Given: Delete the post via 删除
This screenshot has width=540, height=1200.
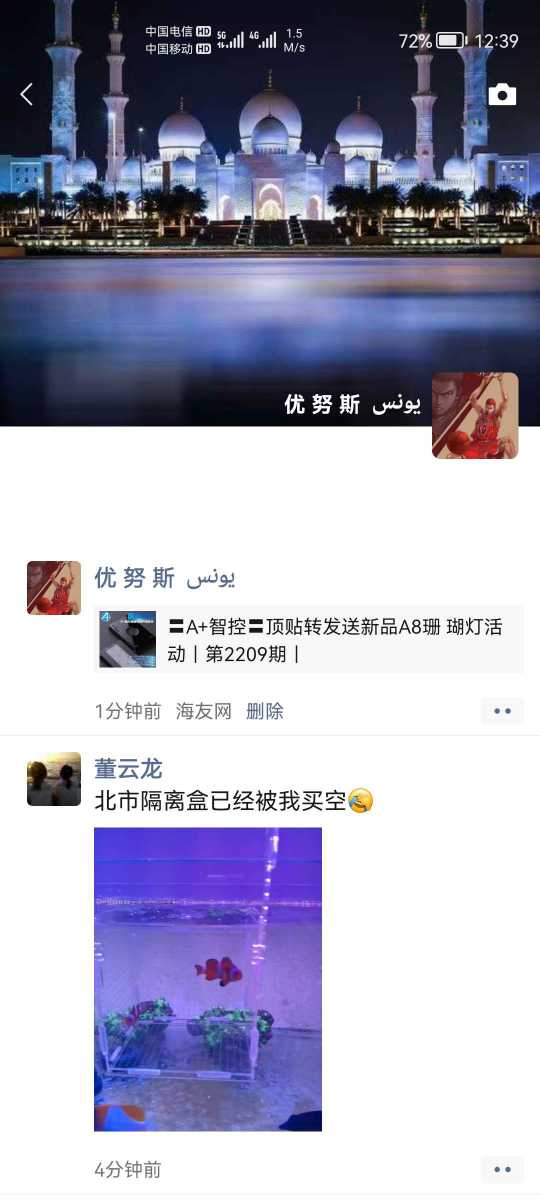Looking at the screenshot, I should click(x=265, y=711).
